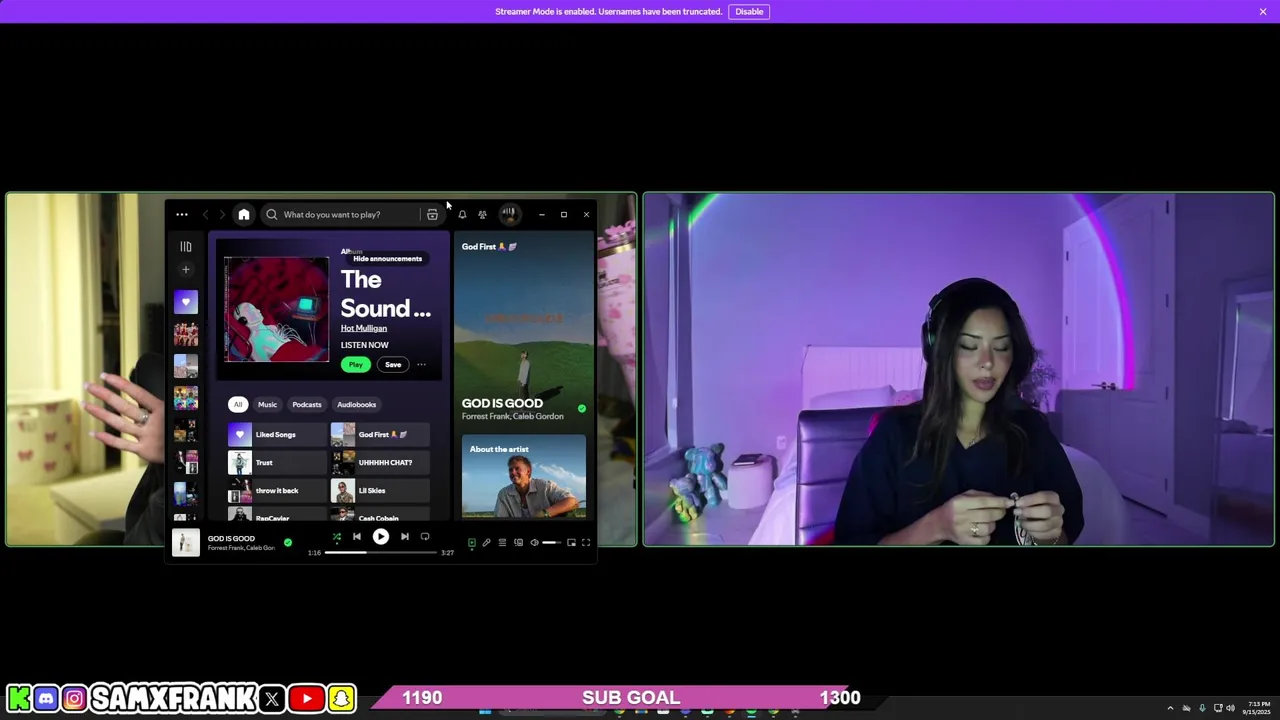
Task: Go forward with Spotify's right arrow
Action: [x=222, y=214]
